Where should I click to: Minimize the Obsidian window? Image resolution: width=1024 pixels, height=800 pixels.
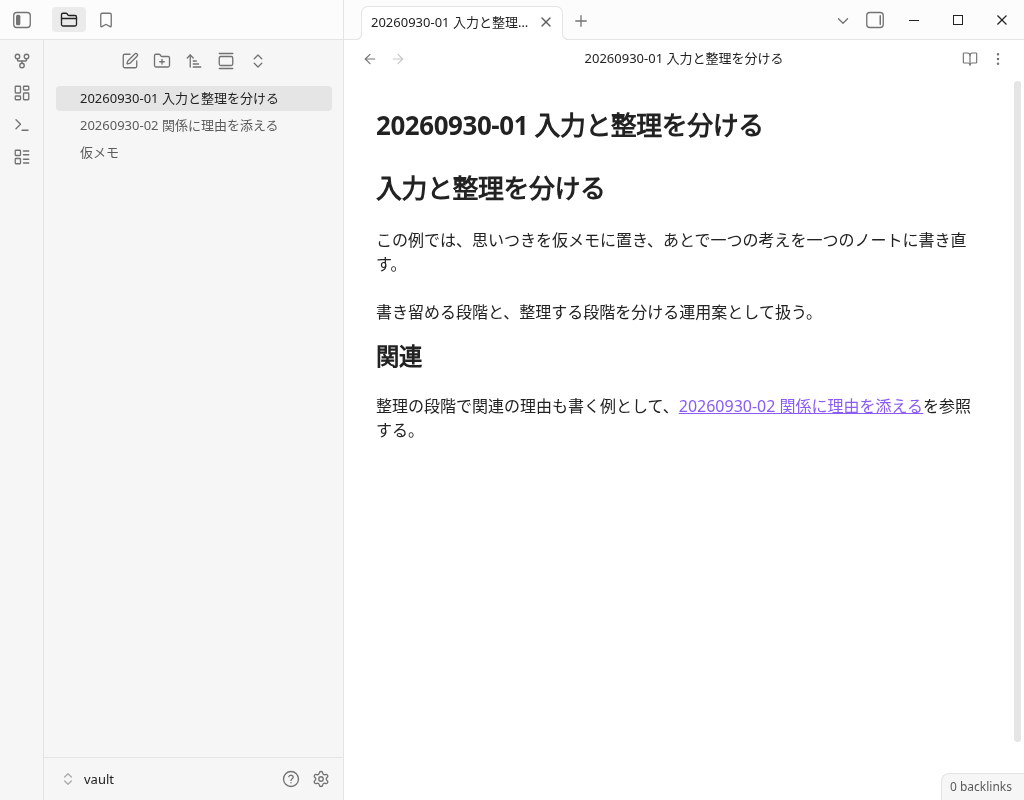point(914,20)
